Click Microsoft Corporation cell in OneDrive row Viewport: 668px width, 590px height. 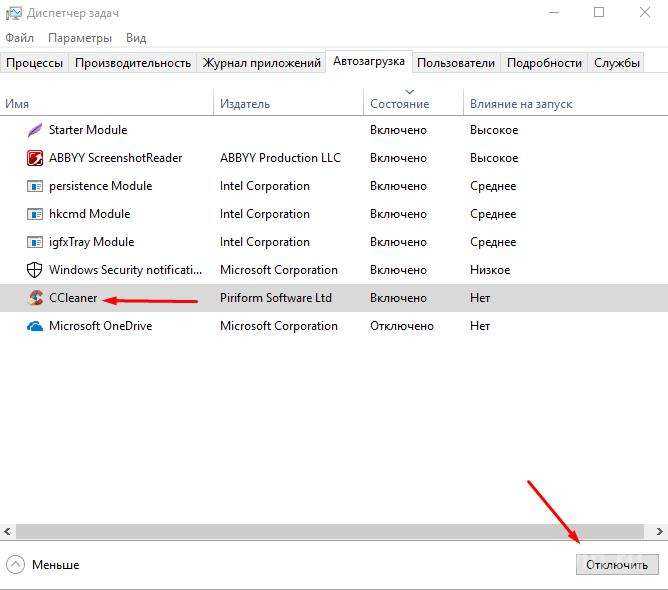pyautogui.click(x=279, y=326)
